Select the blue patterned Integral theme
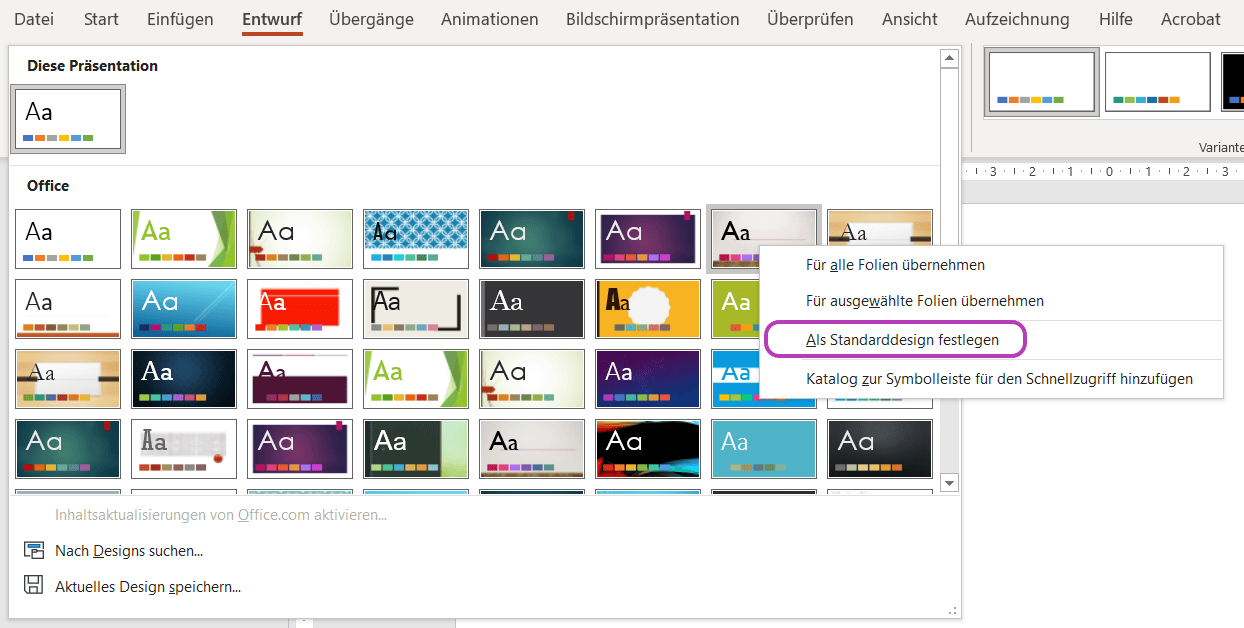 416,239
